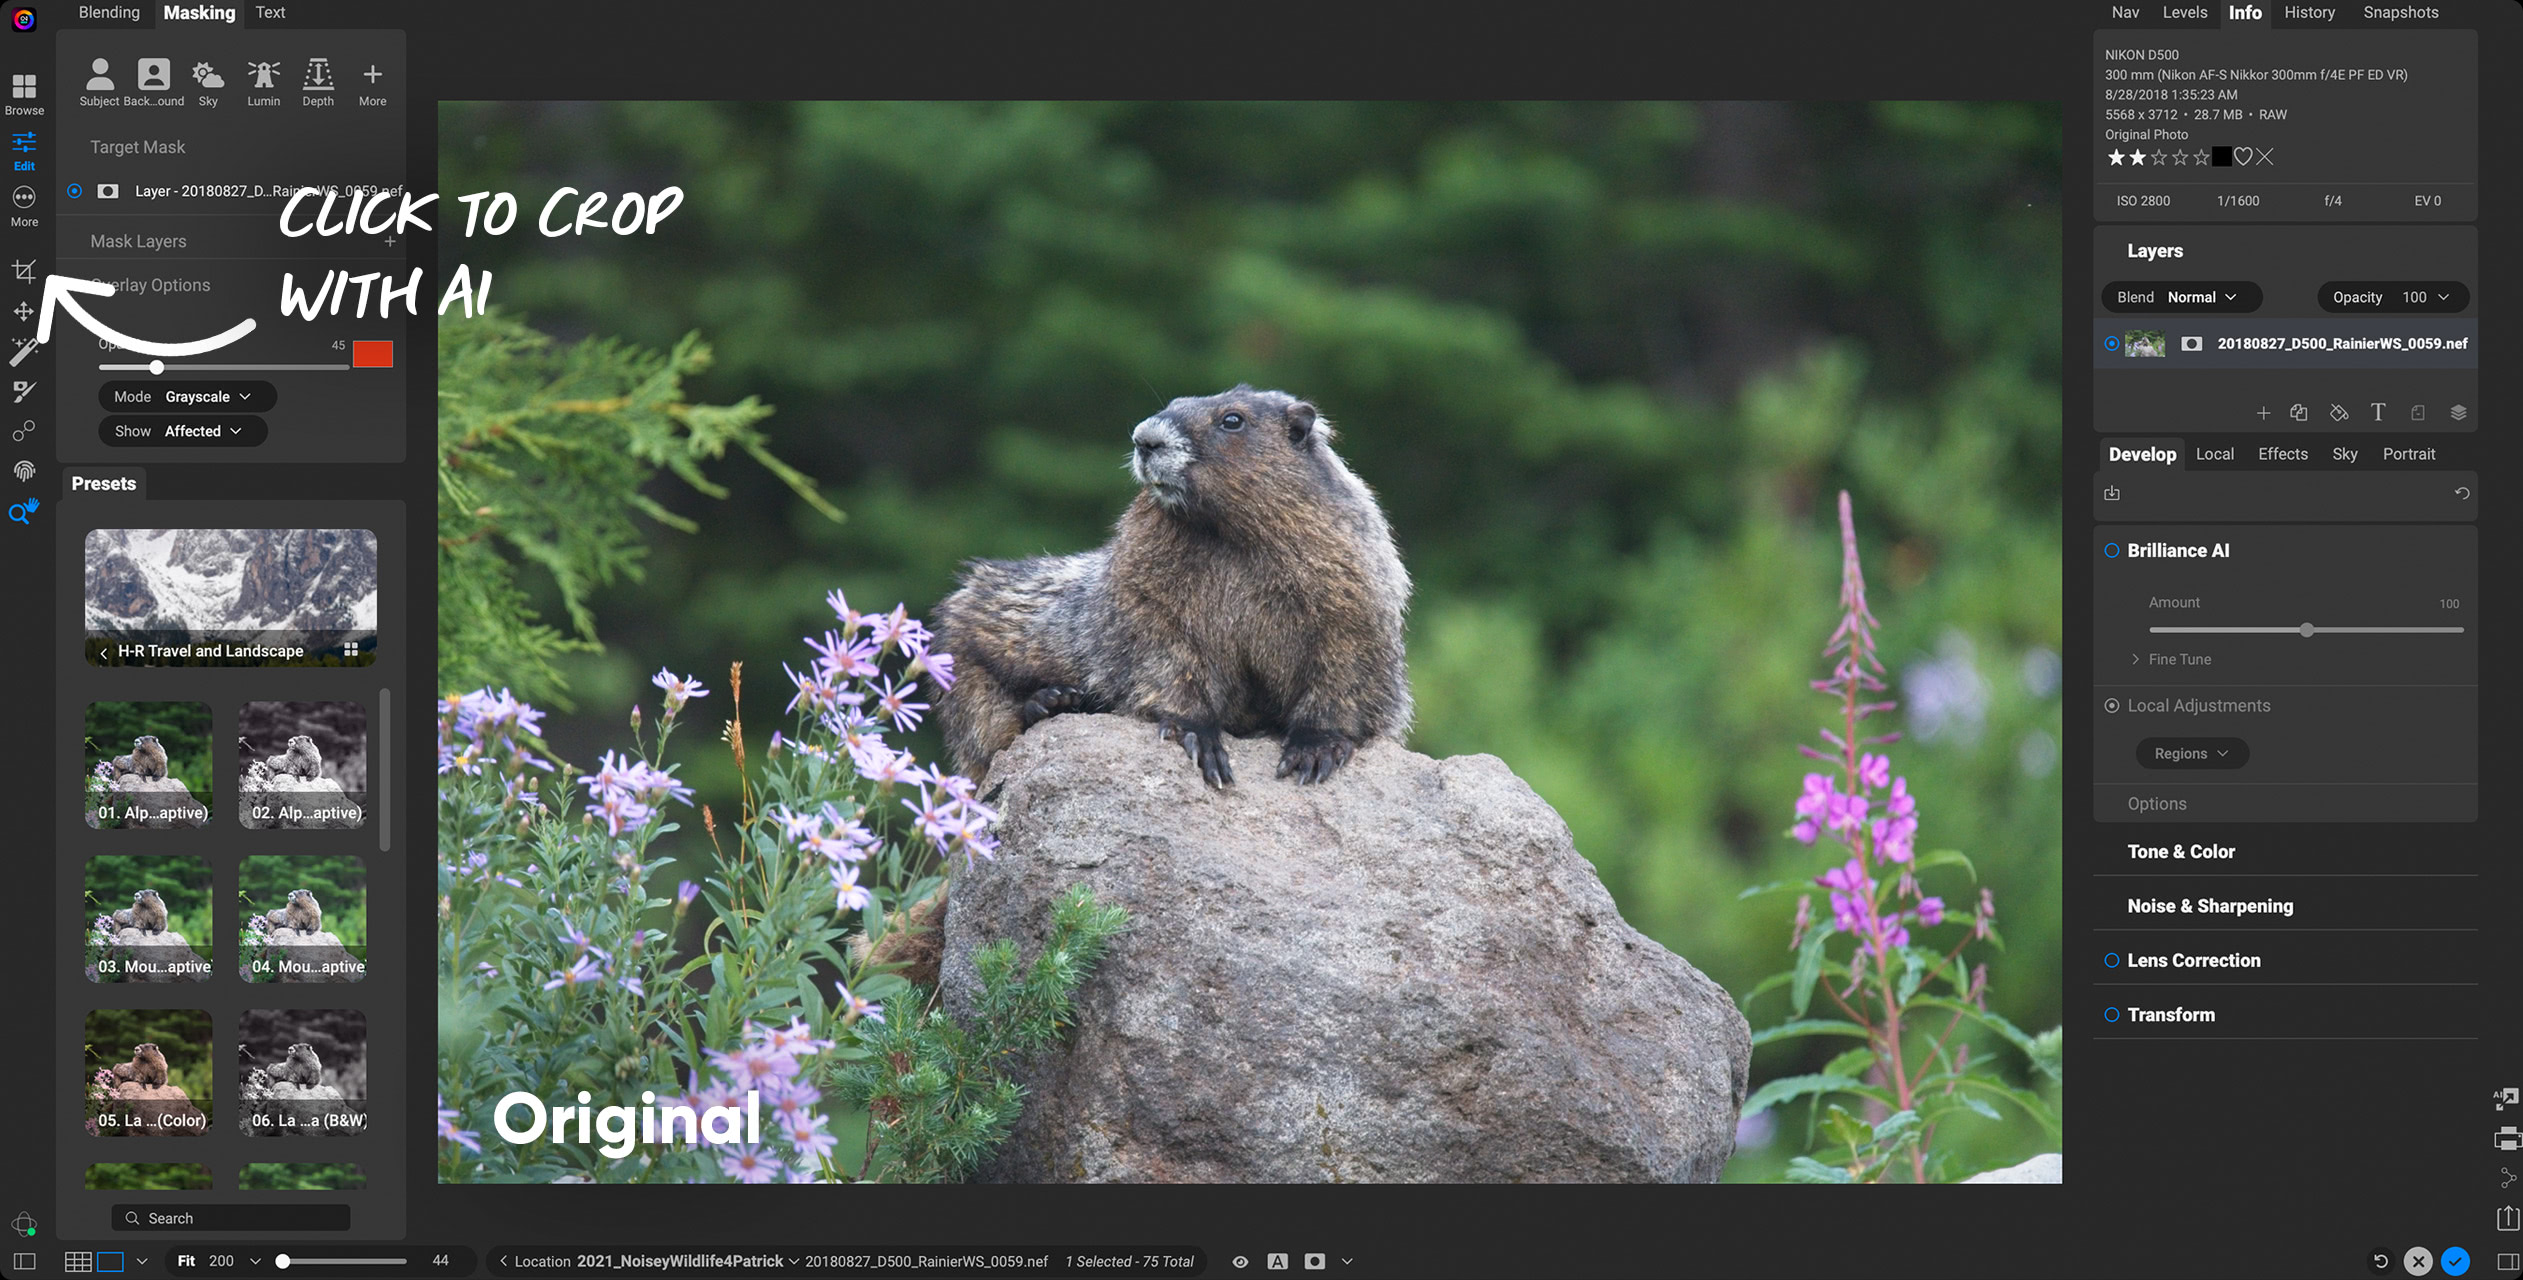Toggle visibility of RainierWS_0059 layer
The width and height of the screenshot is (2523, 1280).
click(2112, 343)
